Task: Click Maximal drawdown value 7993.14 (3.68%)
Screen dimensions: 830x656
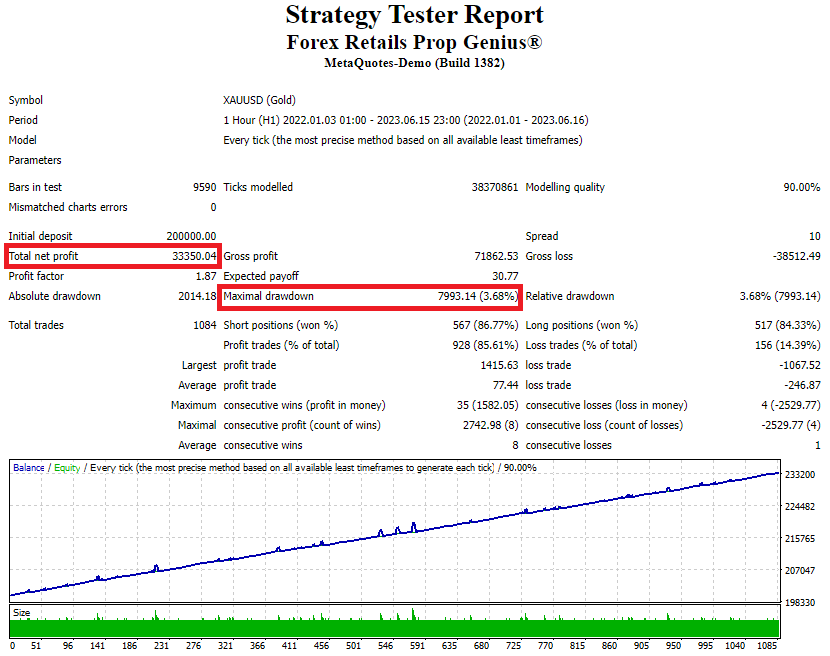Action: [477, 296]
